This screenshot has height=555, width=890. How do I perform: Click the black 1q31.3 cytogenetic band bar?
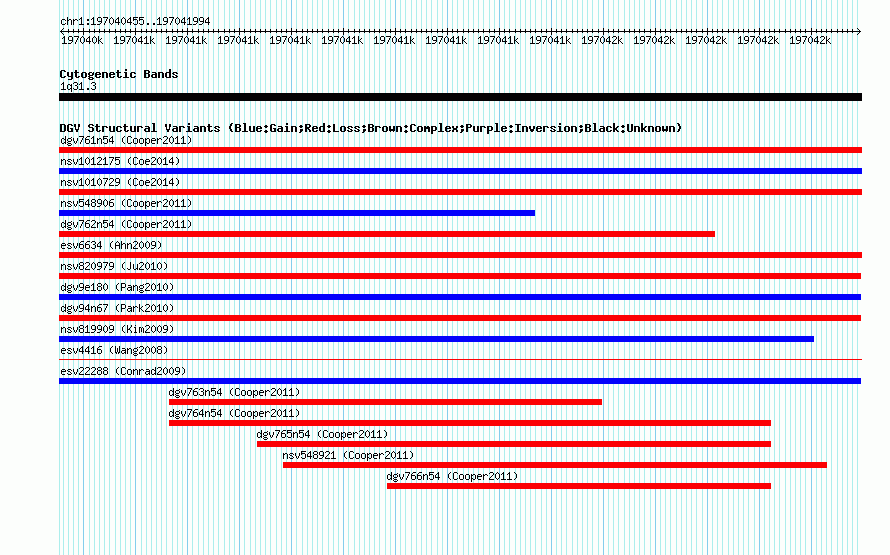(460, 97)
